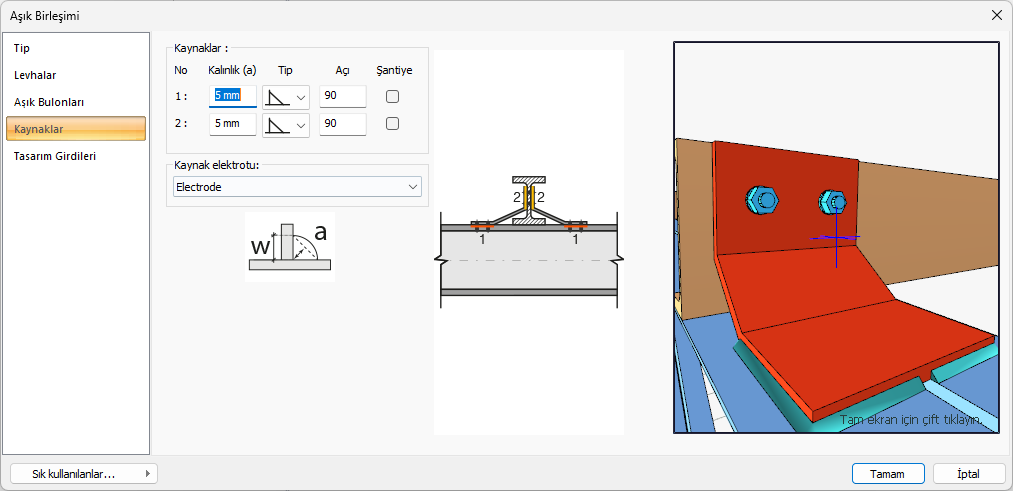Click the left blue bolt in 3D preview
The image size is (1013, 491).
click(x=761, y=200)
